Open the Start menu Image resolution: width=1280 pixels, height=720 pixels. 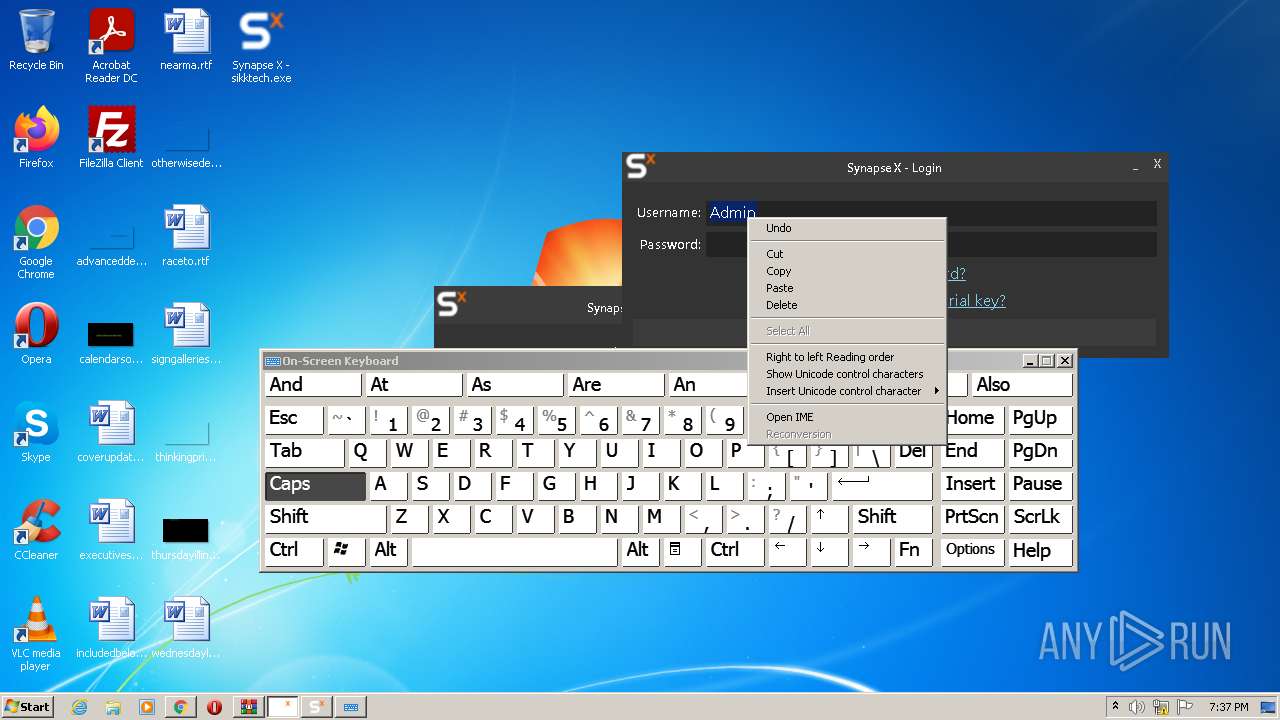tap(27, 707)
